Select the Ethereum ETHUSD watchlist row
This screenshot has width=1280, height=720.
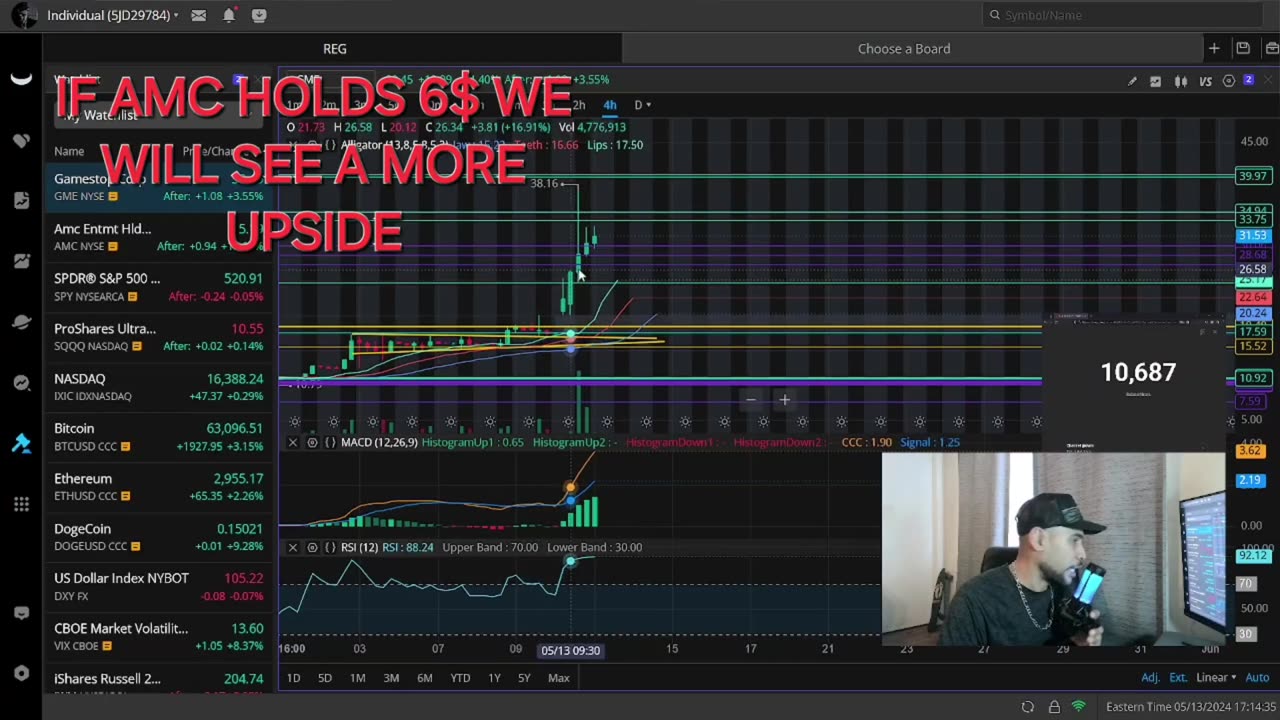click(x=158, y=487)
